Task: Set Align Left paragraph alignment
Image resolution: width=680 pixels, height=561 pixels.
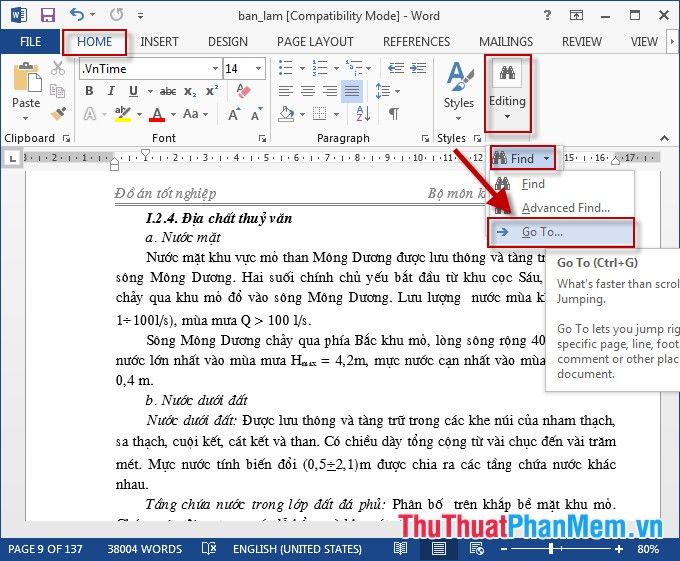Action: [285, 91]
